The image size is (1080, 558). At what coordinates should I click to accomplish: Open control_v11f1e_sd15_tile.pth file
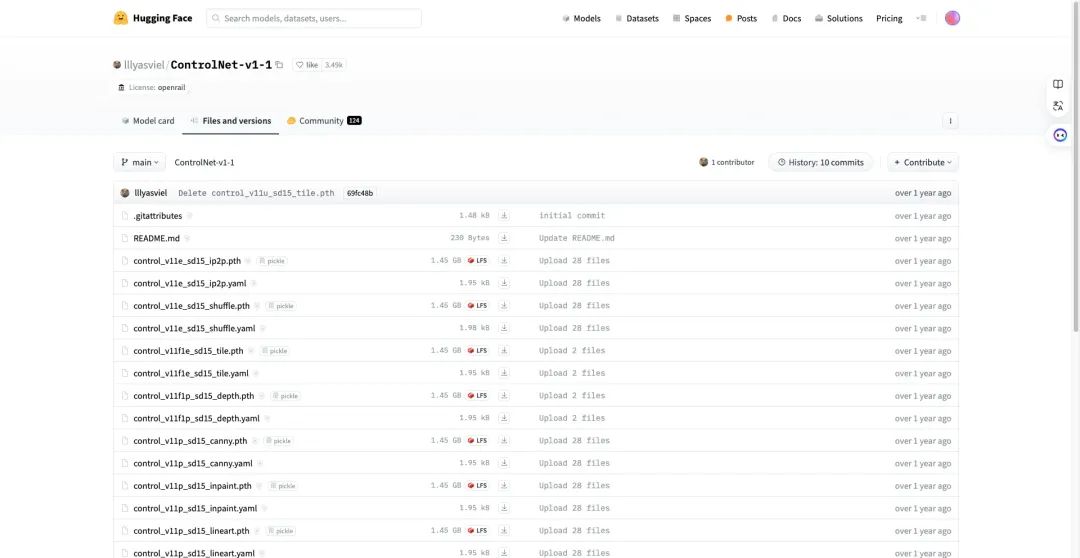coord(188,351)
